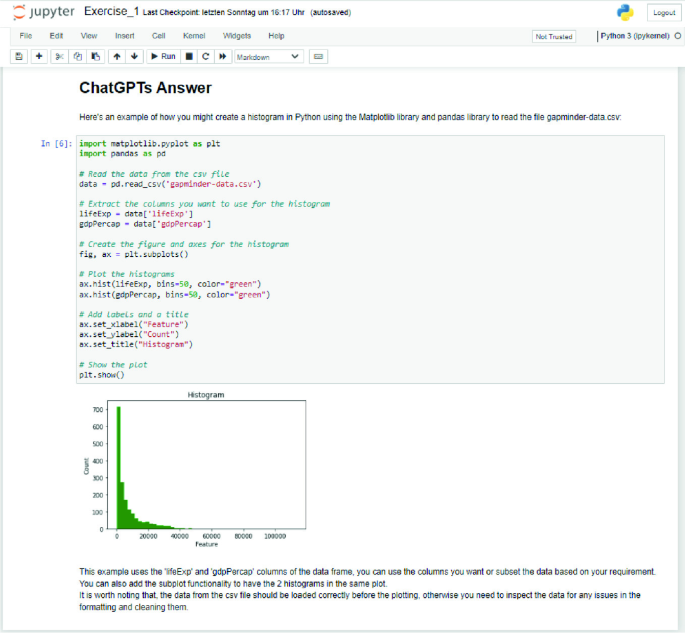Screen dimensions: 685x633
Task: Rename notebook via Exercise_1 title
Action: (111, 11)
